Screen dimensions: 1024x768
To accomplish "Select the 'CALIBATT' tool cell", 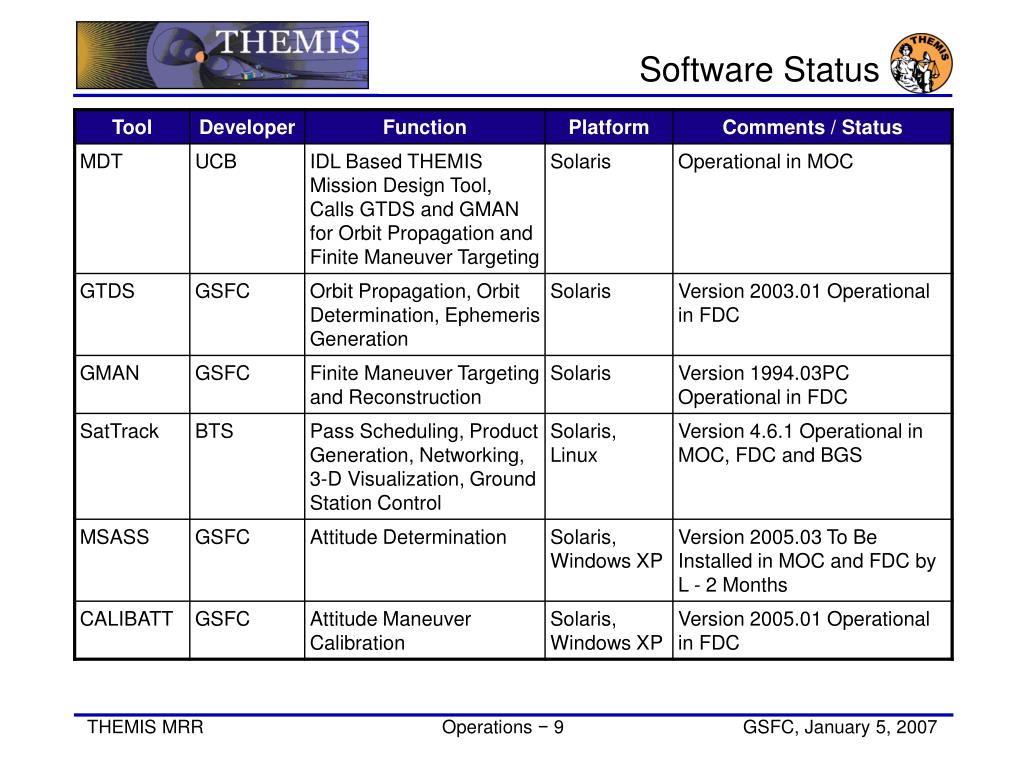I will (133, 630).
